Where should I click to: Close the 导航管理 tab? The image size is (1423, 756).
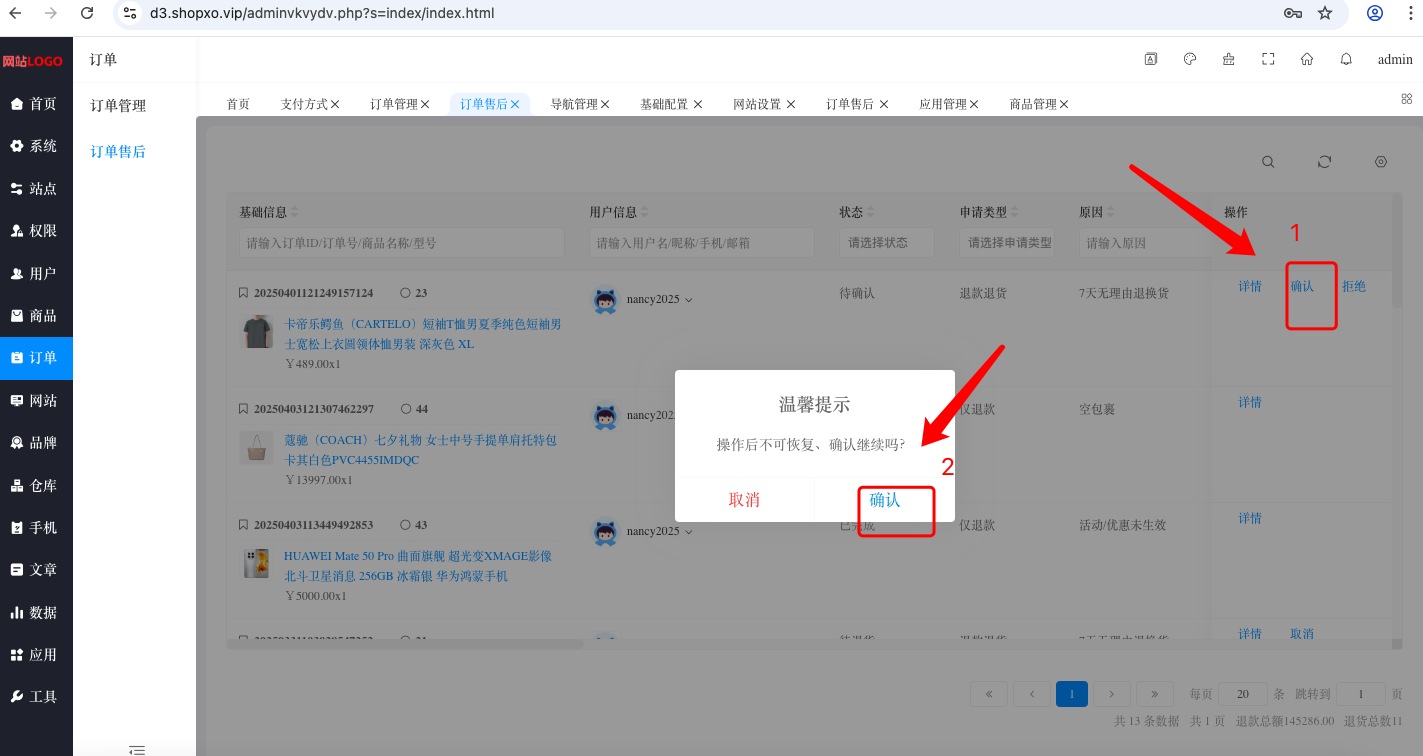tap(605, 104)
